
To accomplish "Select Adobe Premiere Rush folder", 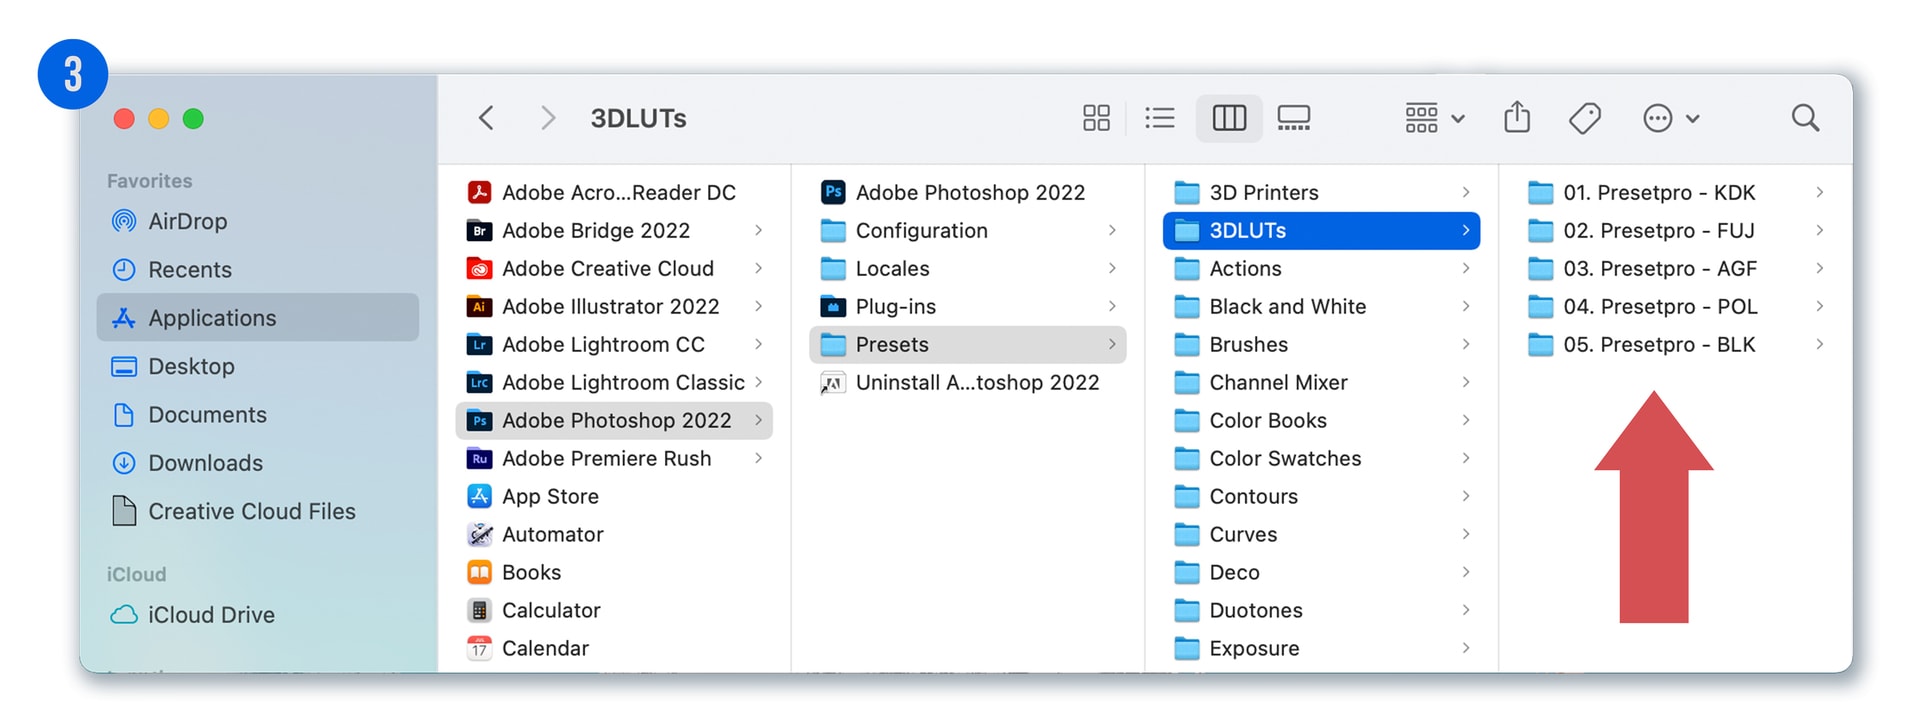I will coord(614,458).
